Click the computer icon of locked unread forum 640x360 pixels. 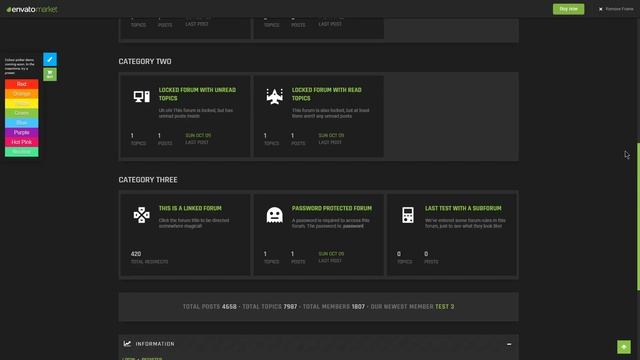coord(142,97)
